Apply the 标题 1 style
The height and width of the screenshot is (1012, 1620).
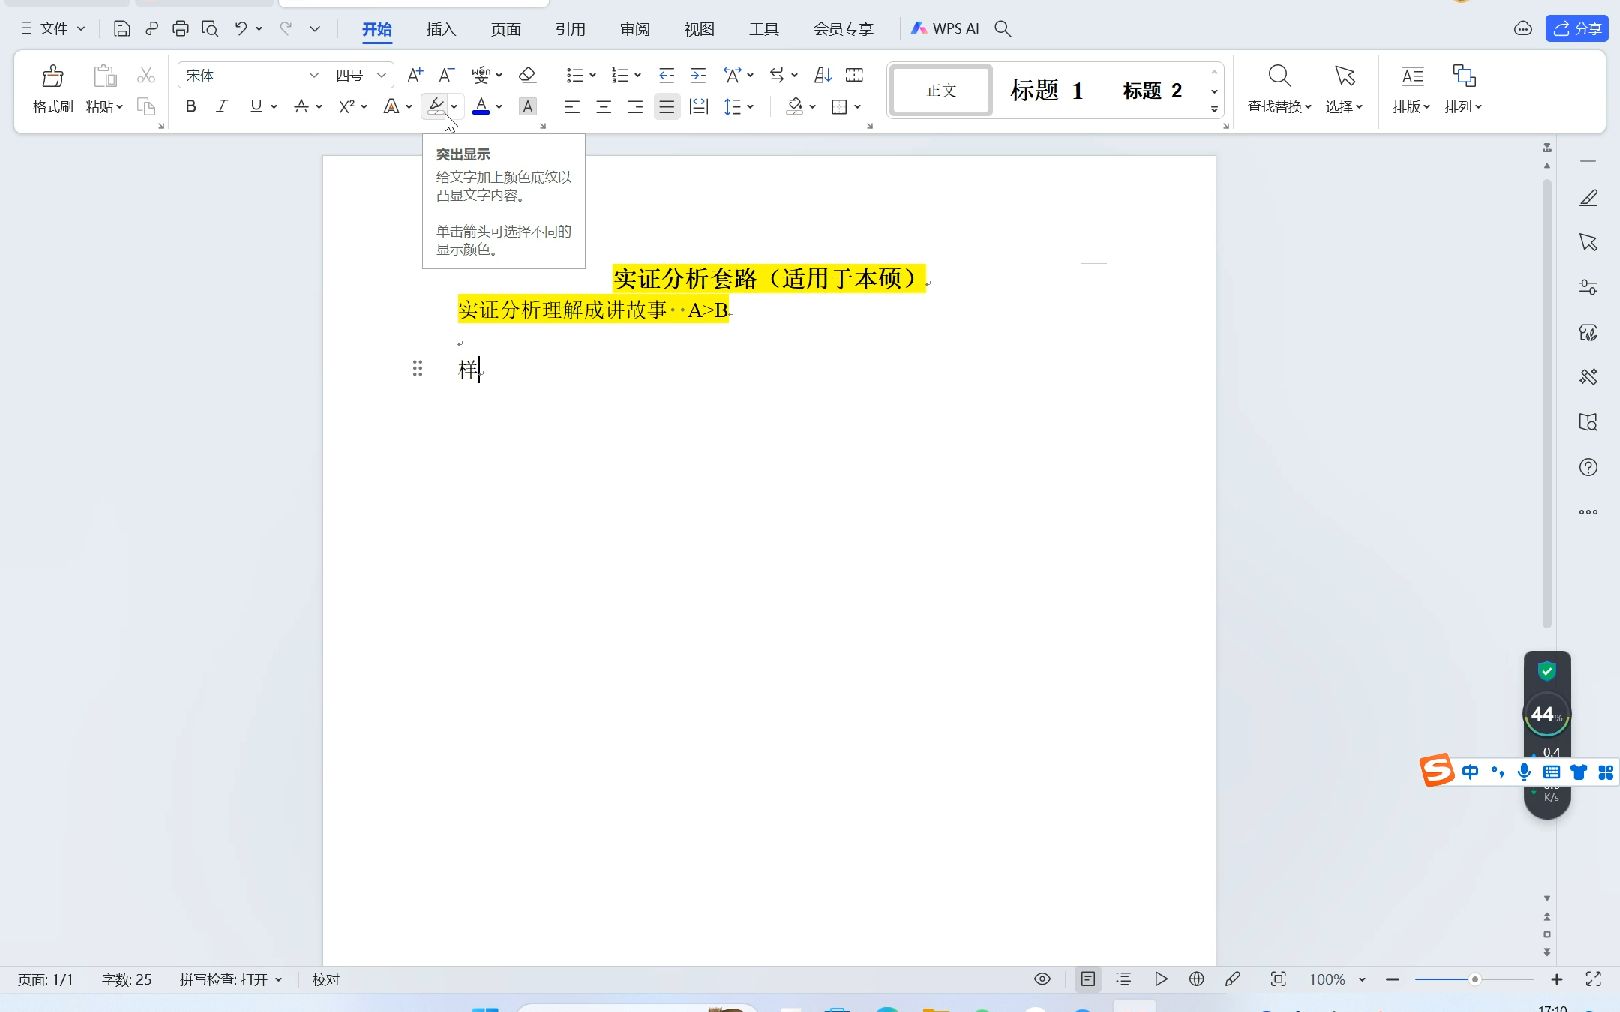[1047, 90]
